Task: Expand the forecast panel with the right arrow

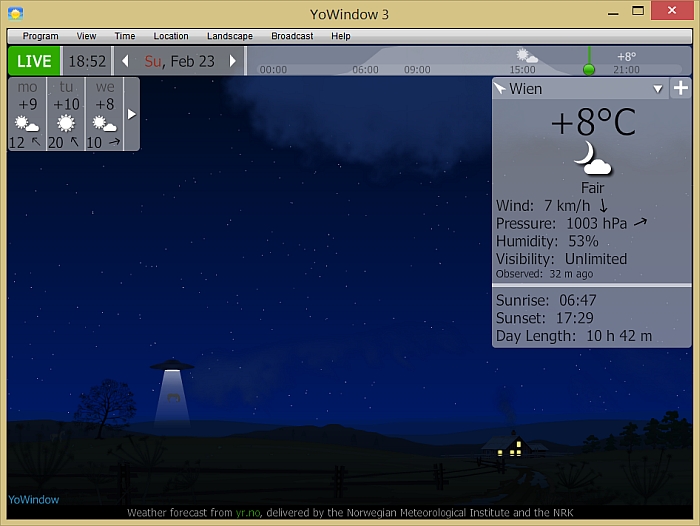Action: coord(131,114)
